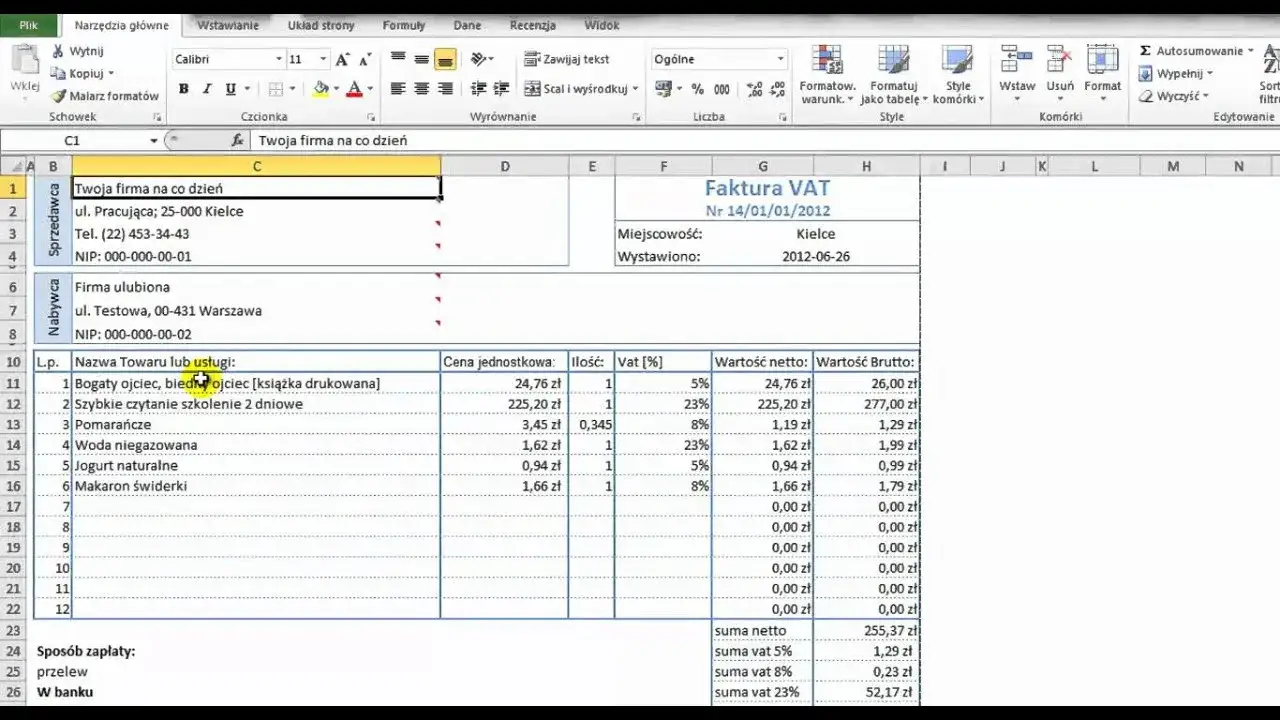Apply the red font color button

[x=355, y=89]
